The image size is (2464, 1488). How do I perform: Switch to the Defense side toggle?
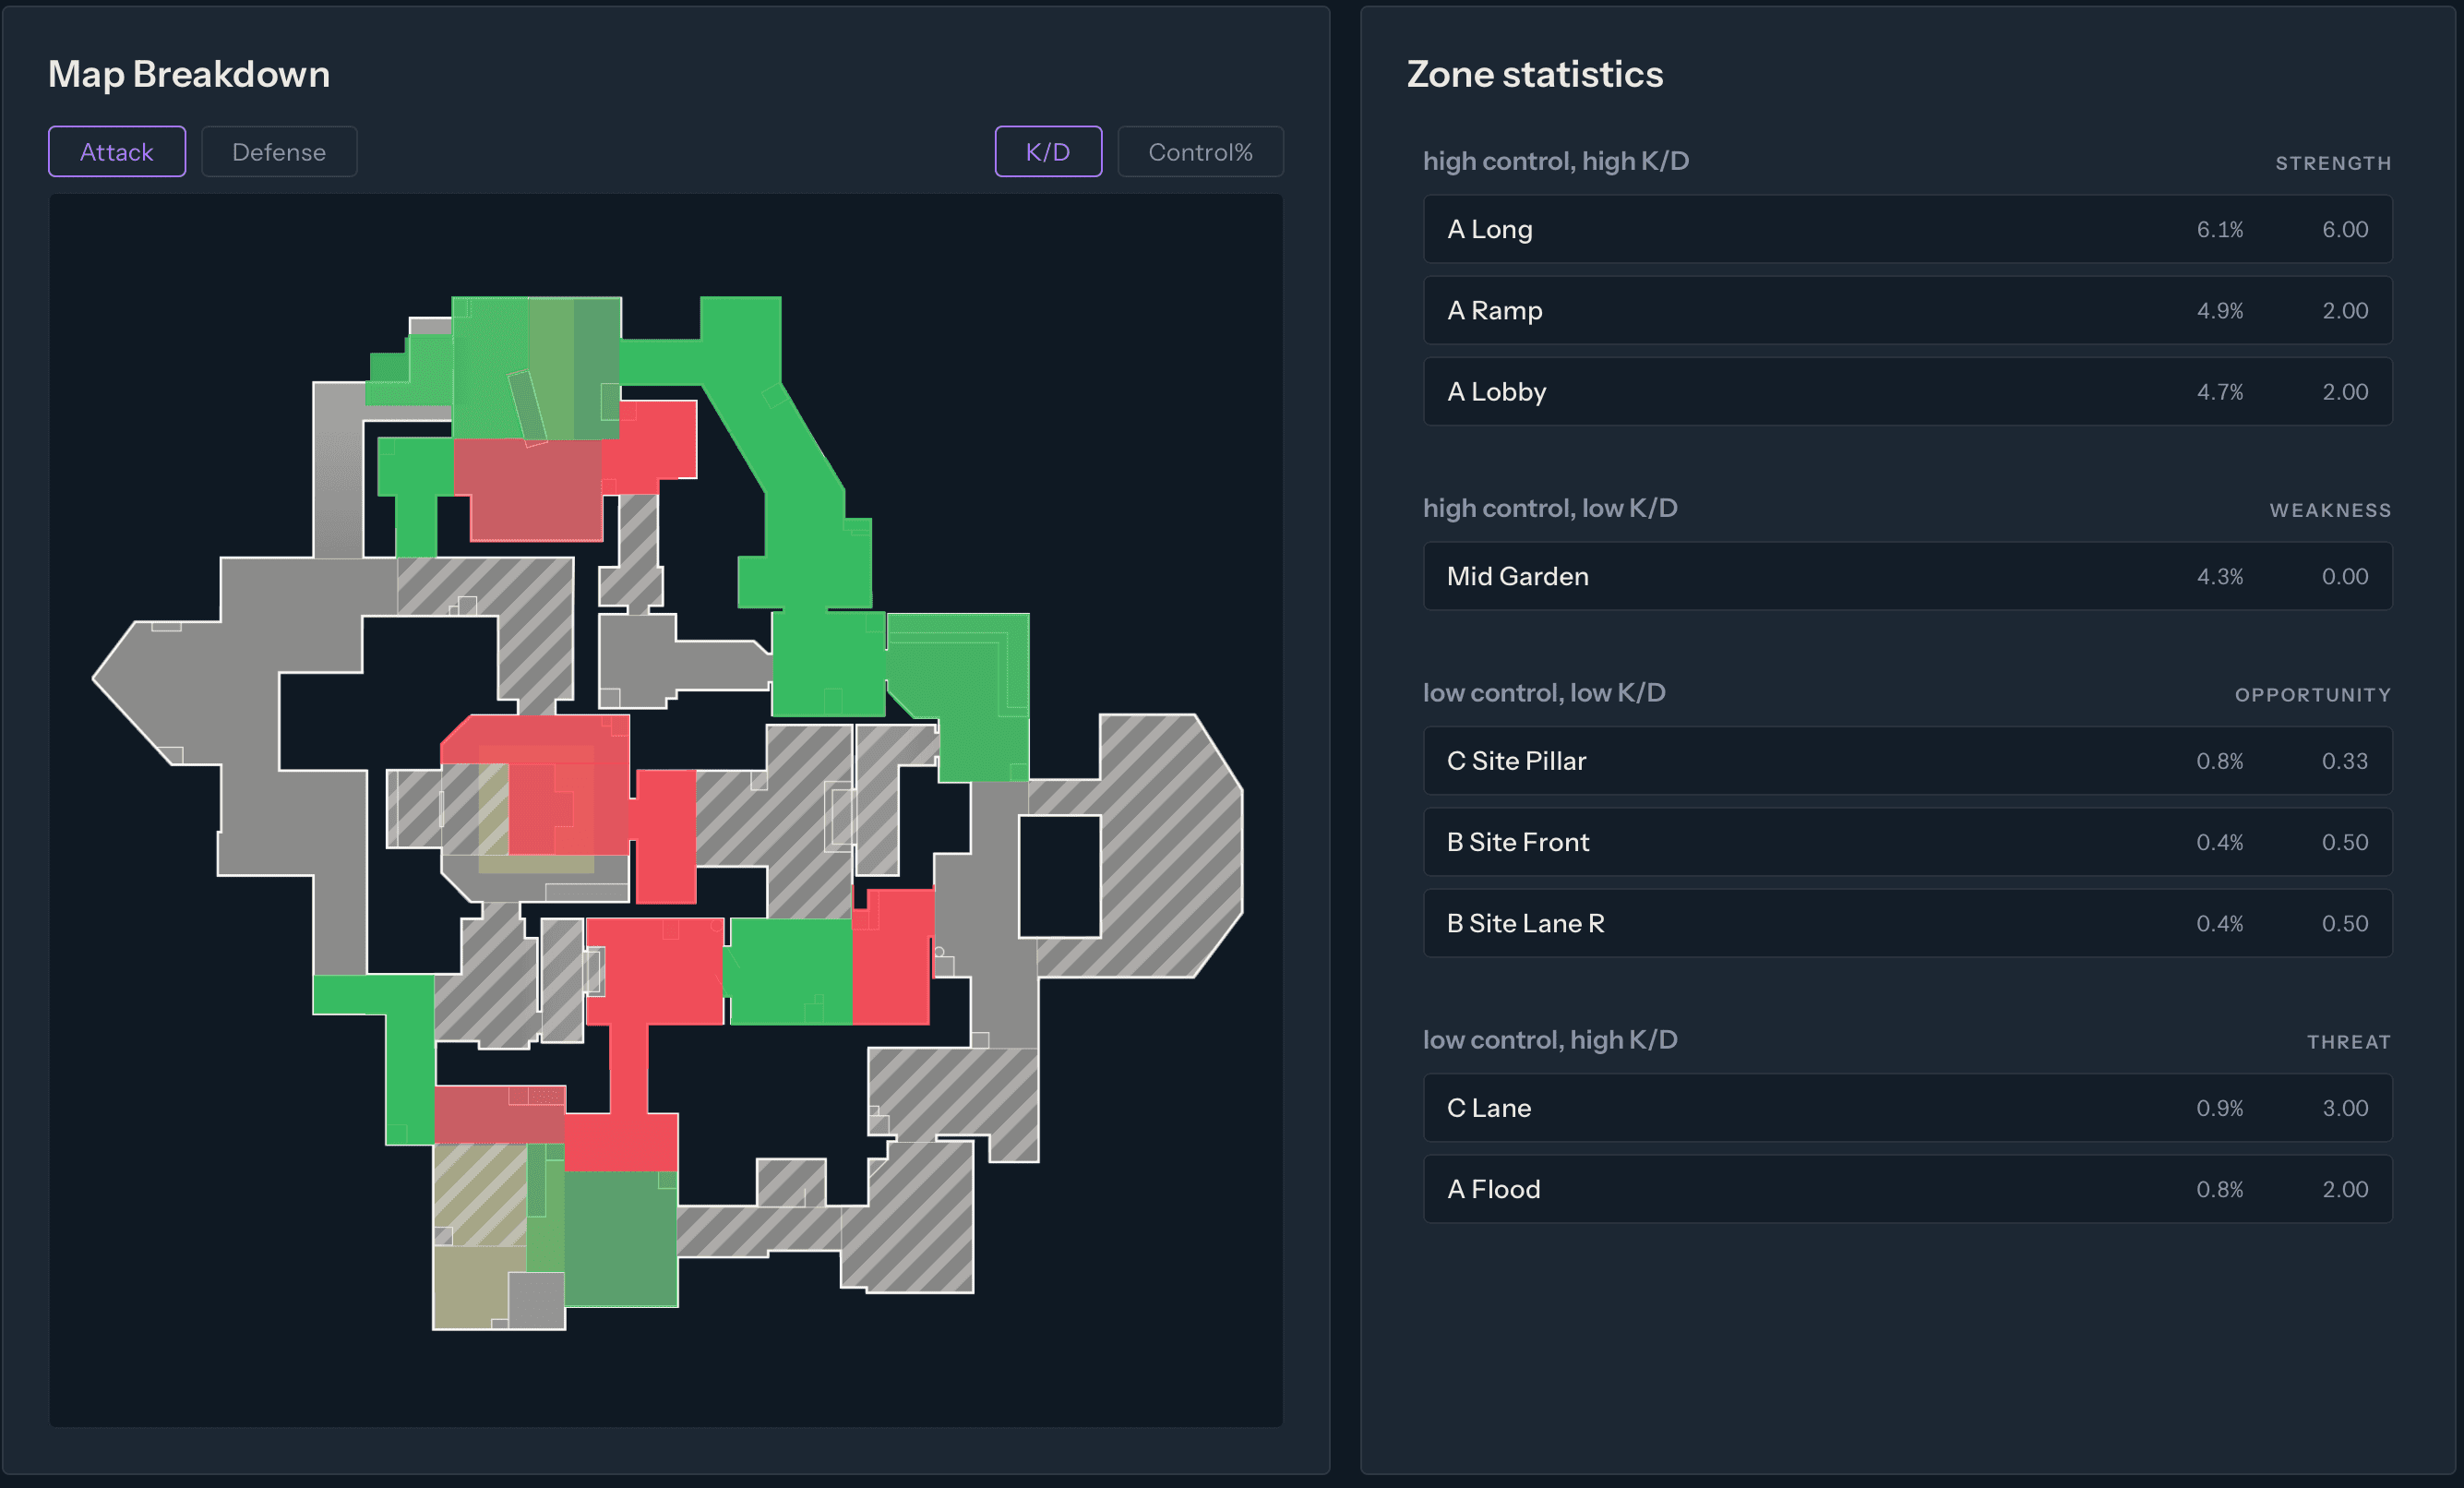(279, 151)
